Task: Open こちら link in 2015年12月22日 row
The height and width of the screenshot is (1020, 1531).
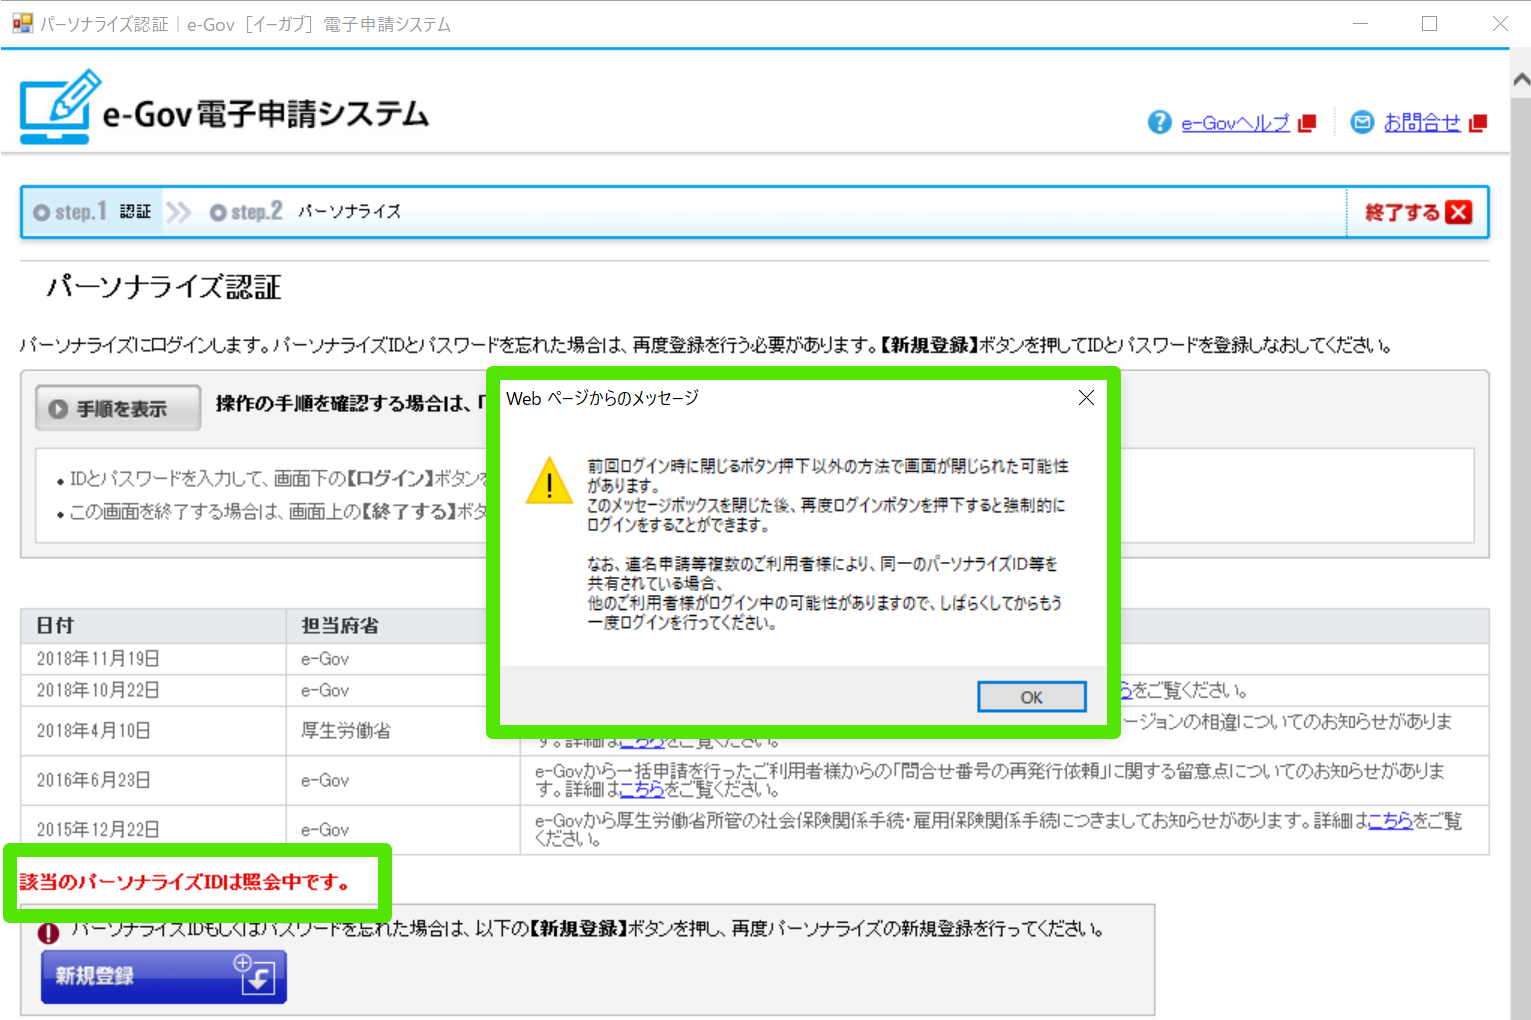Action: point(1390,821)
